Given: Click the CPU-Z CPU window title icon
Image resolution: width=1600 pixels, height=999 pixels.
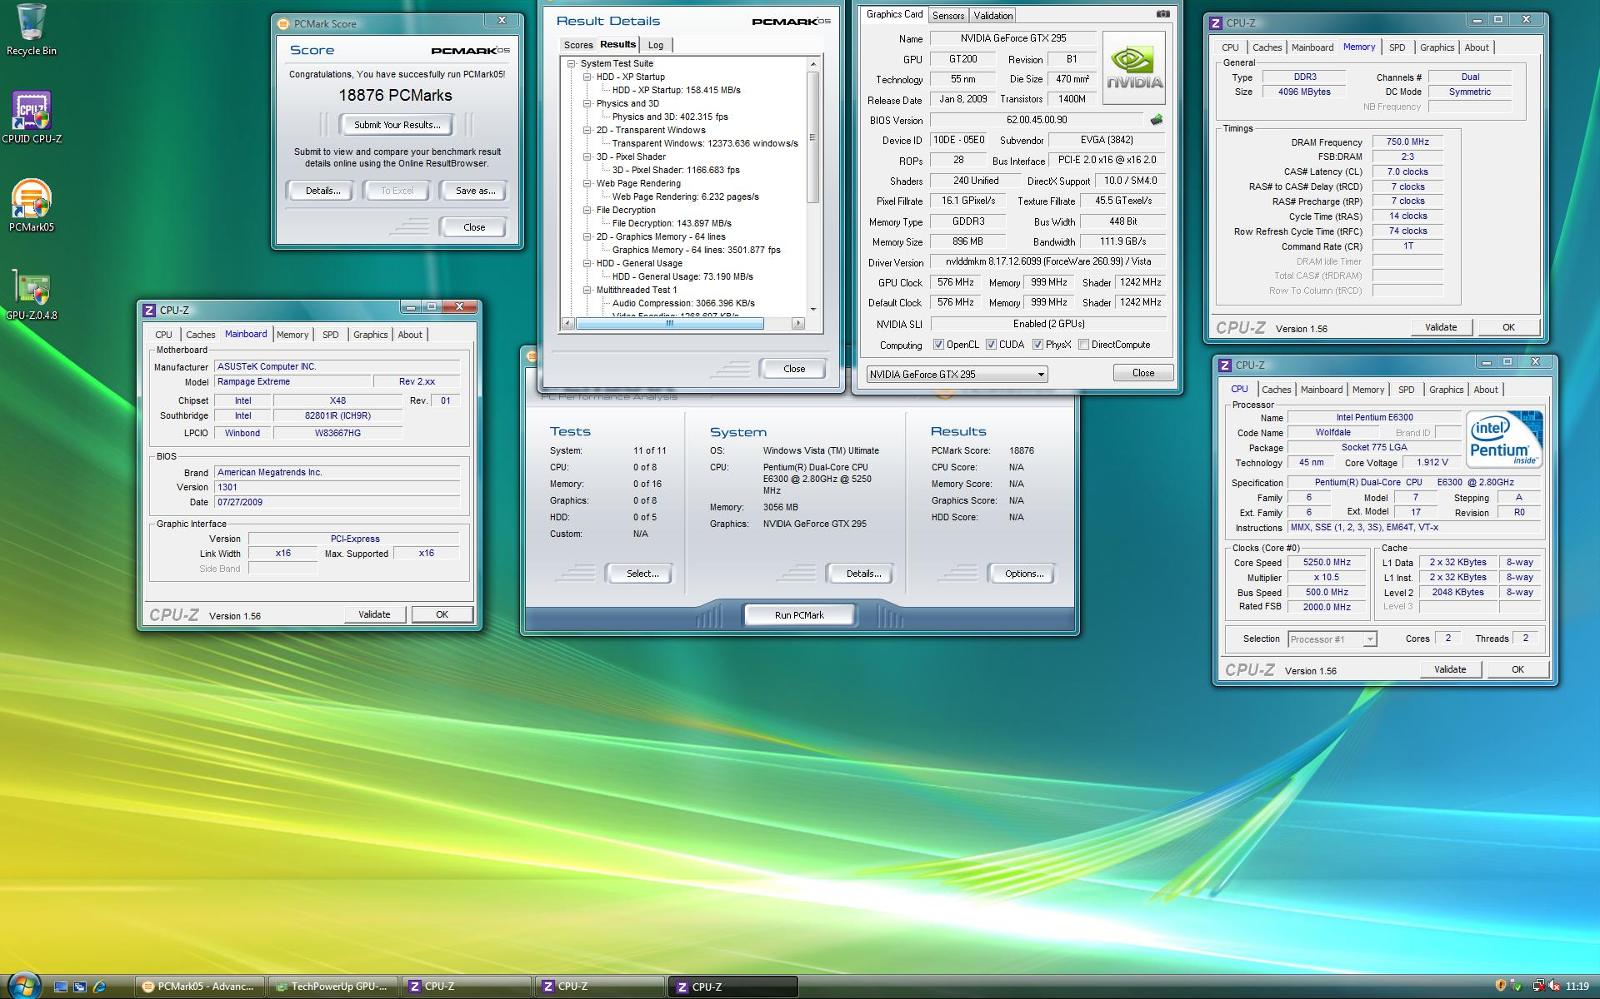Looking at the screenshot, I should point(1224,365).
